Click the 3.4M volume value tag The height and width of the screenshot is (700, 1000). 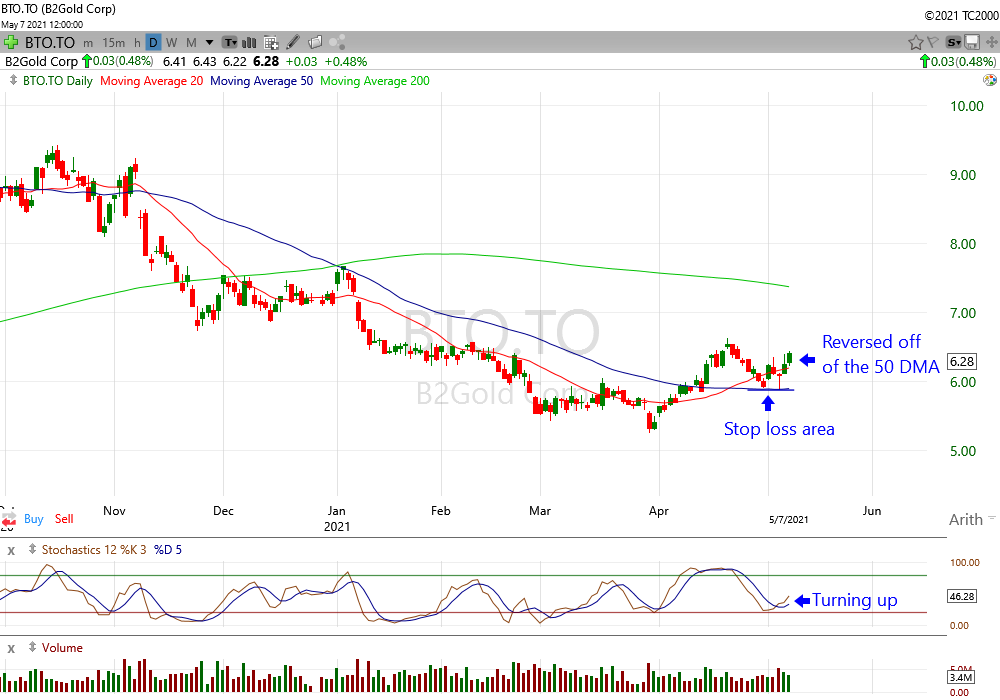pyautogui.click(x=960, y=677)
